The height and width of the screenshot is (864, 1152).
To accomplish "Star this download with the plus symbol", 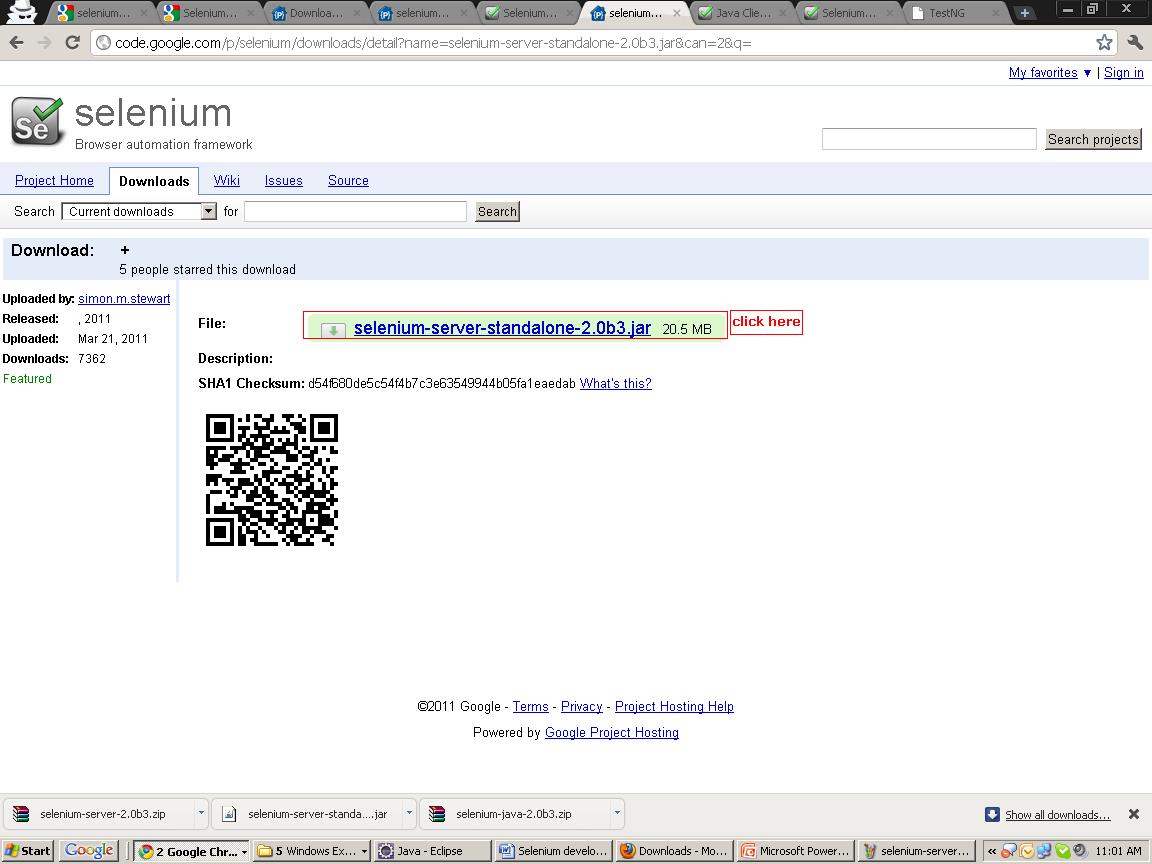I will pyautogui.click(x=124, y=250).
